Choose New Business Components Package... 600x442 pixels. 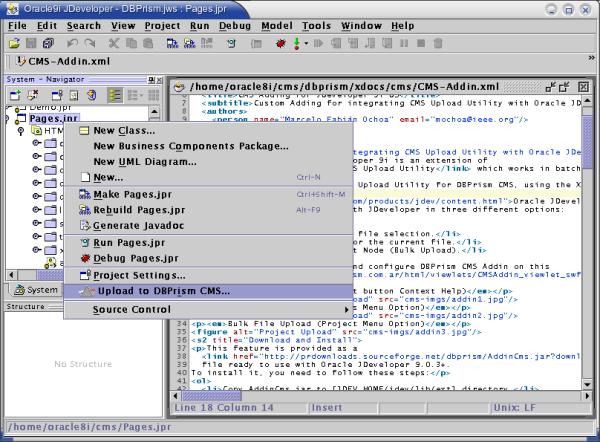click(208, 146)
